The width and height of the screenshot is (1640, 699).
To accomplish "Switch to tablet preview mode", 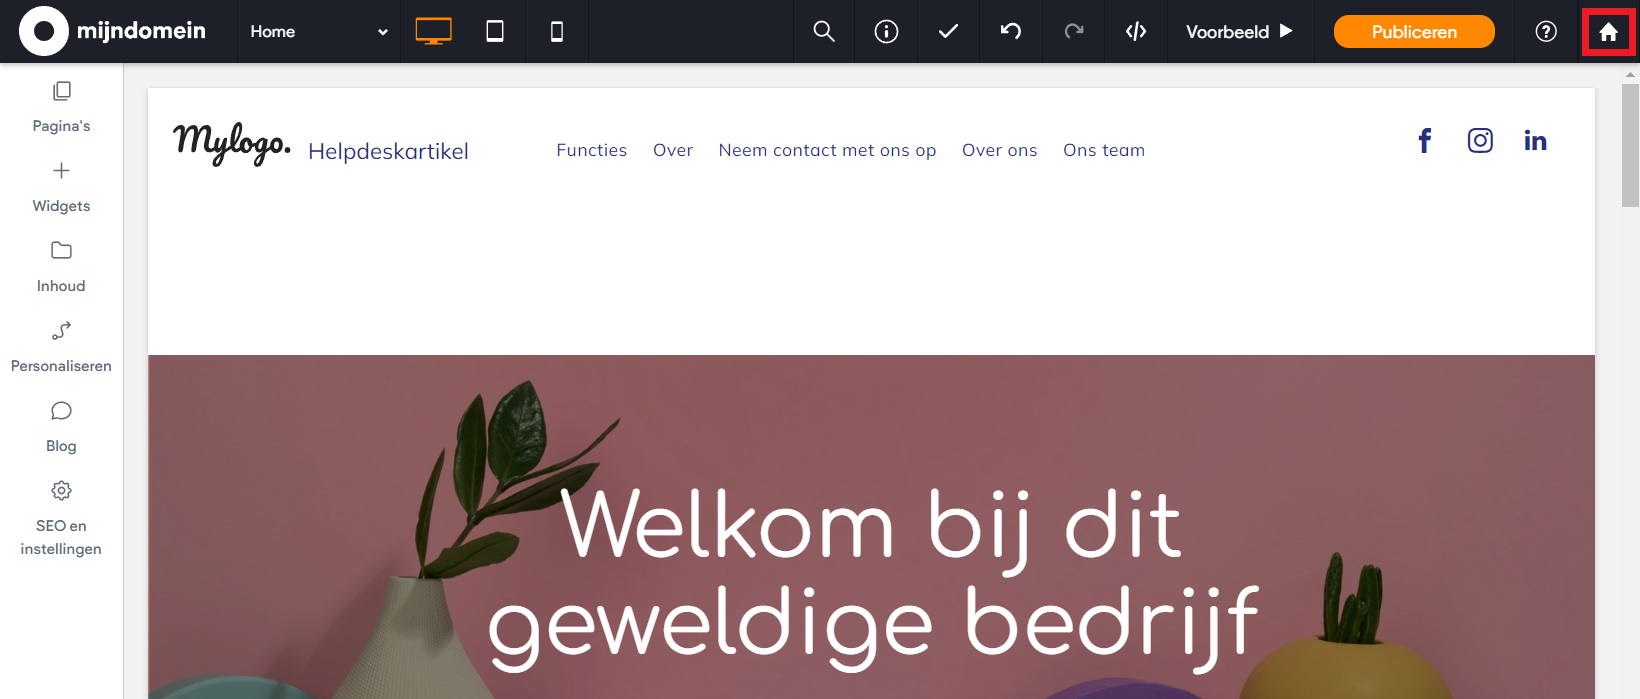I will click(x=495, y=32).
